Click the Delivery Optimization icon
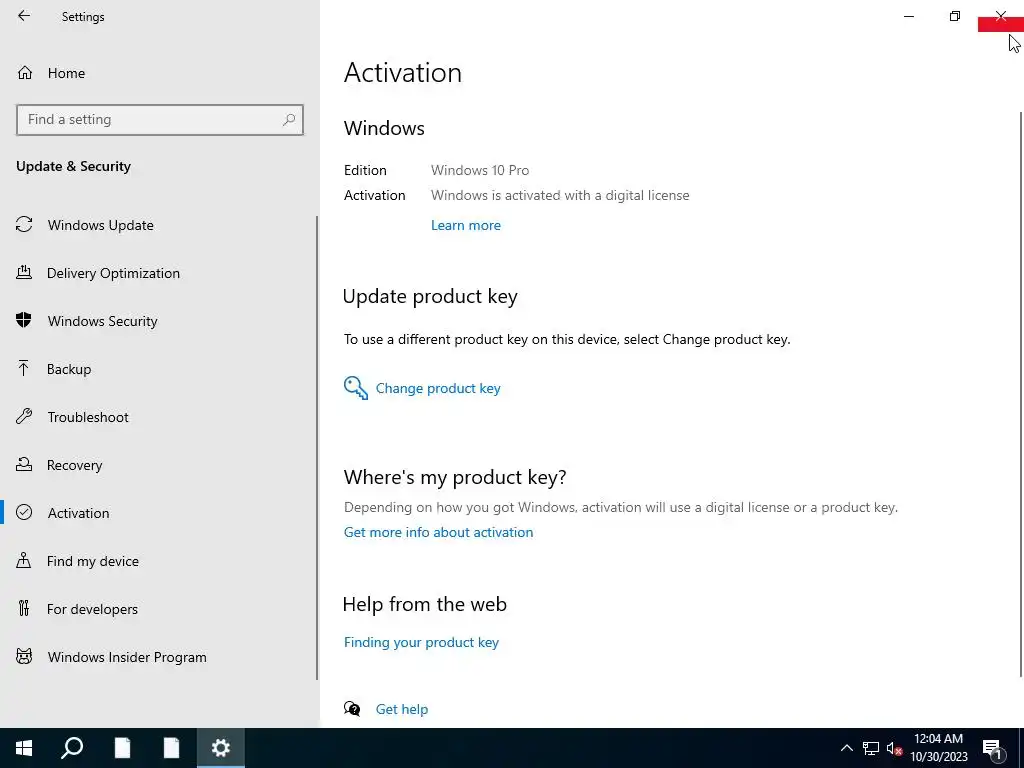The image size is (1024, 768). coord(24,272)
